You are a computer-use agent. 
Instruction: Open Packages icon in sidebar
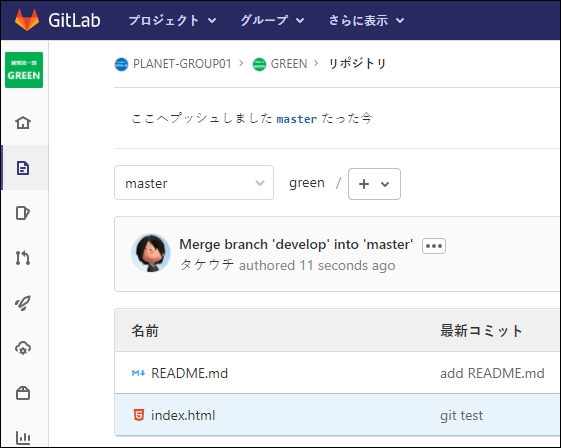tap(23, 393)
